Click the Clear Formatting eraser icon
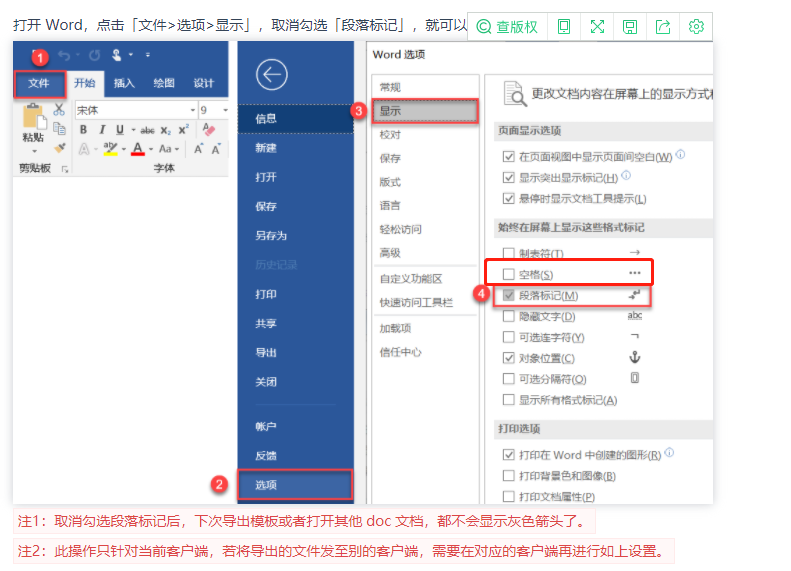 (x=208, y=129)
